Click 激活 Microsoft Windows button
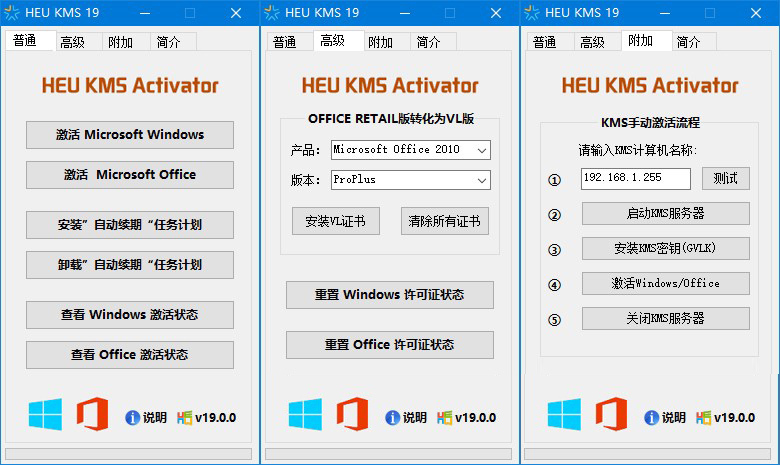The width and height of the screenshot is (780, 465). (x=130, y=135)
